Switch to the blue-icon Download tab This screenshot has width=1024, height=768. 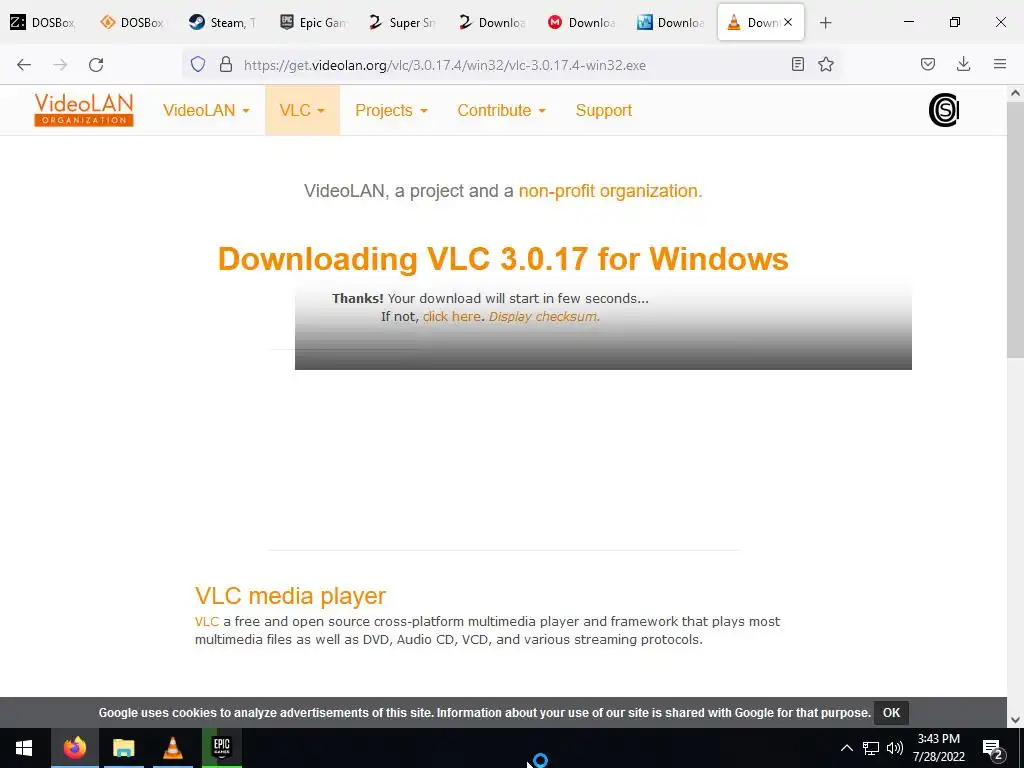670,22
